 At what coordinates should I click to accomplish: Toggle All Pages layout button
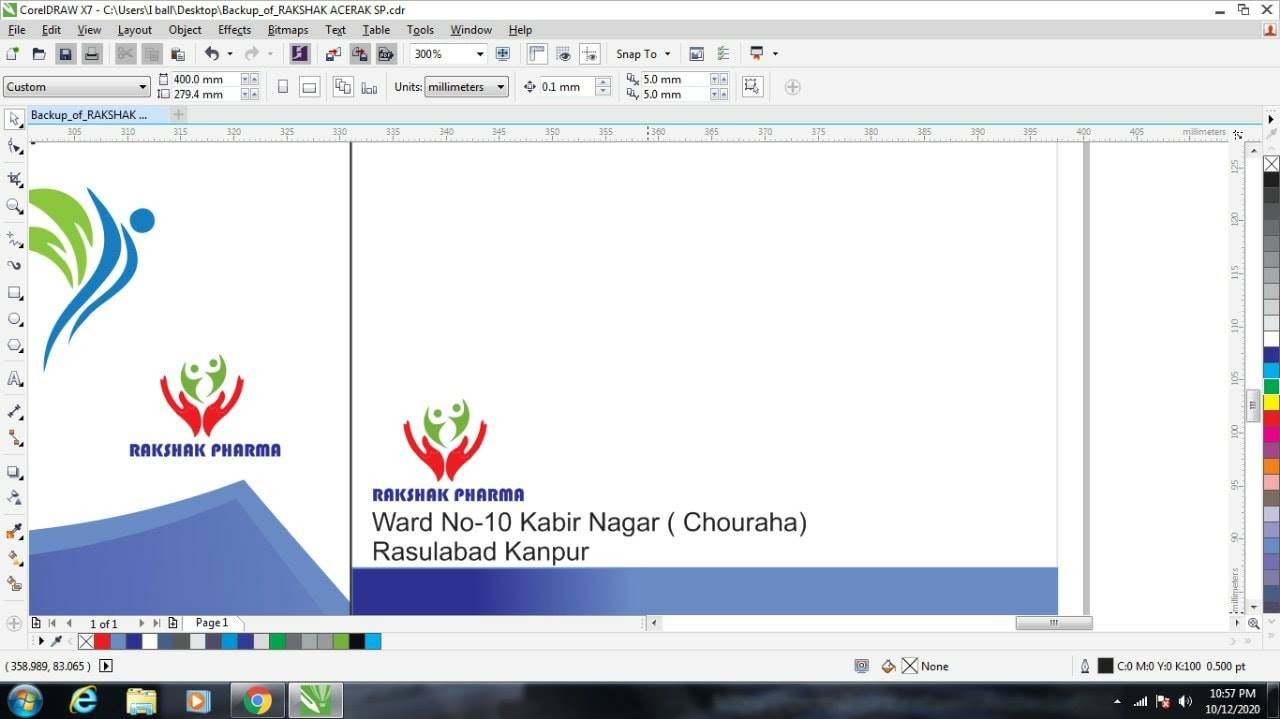point(343,87)
